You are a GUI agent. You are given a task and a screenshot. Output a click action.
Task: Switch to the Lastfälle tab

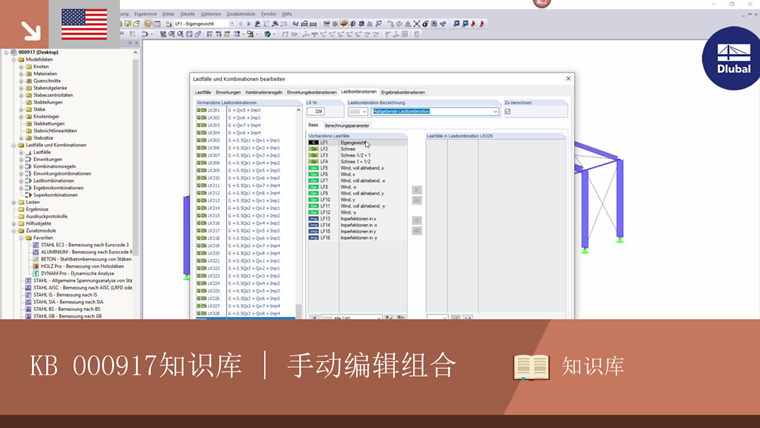click(203, 92)
